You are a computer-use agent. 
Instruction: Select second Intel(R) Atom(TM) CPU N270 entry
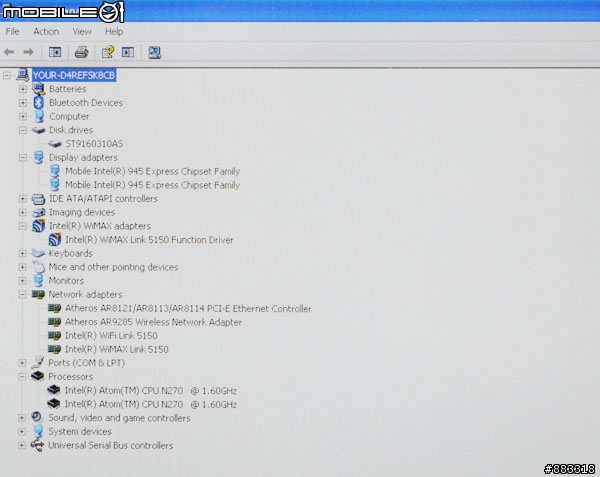pyautogui.click(x=150, y=404)
